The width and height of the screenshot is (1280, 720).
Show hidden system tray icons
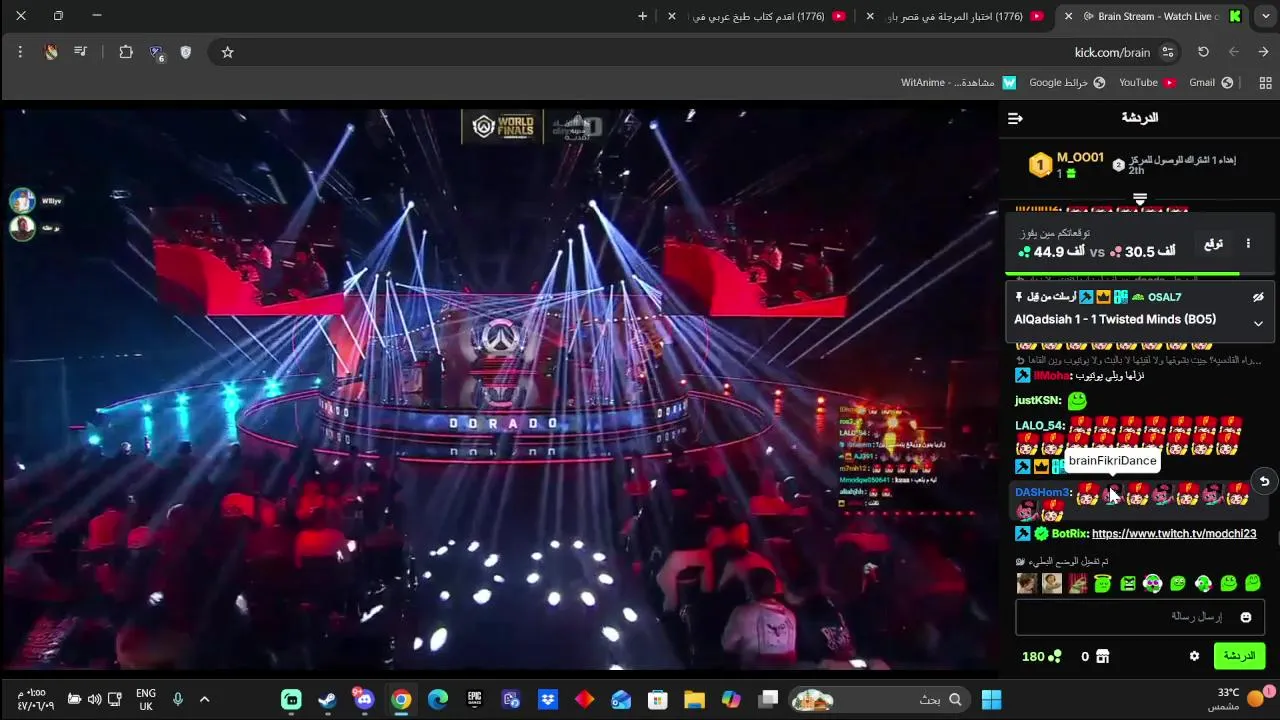coord(204,699)
